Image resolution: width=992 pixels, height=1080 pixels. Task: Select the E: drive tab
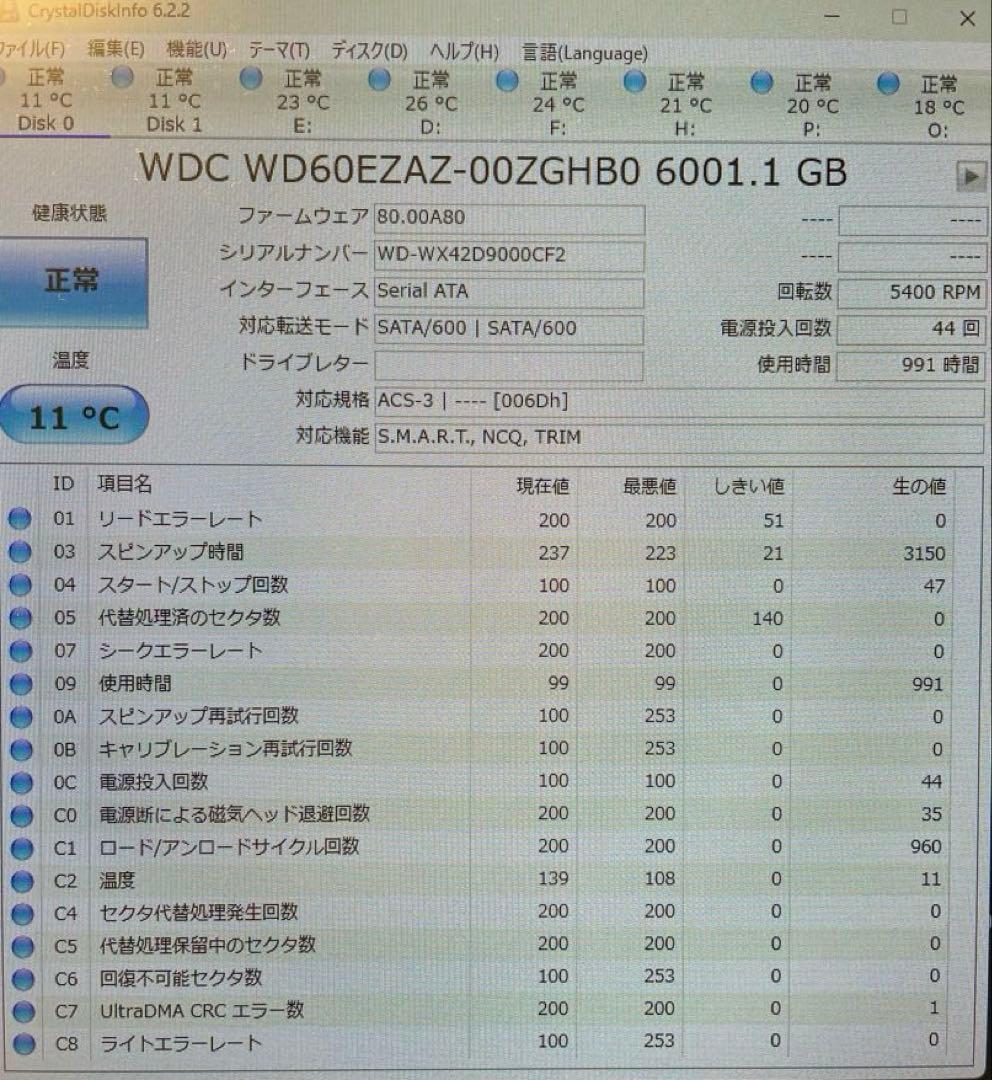click(x=302, y=103)
